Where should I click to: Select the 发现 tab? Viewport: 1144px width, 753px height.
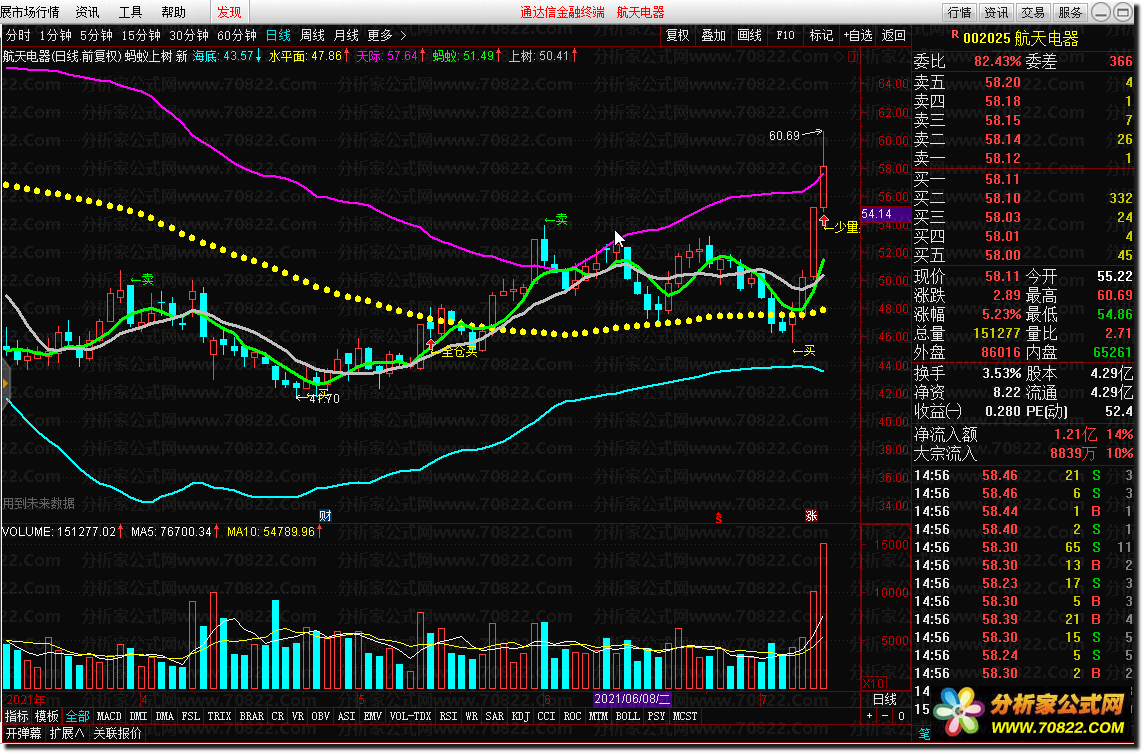click(229, 12)
